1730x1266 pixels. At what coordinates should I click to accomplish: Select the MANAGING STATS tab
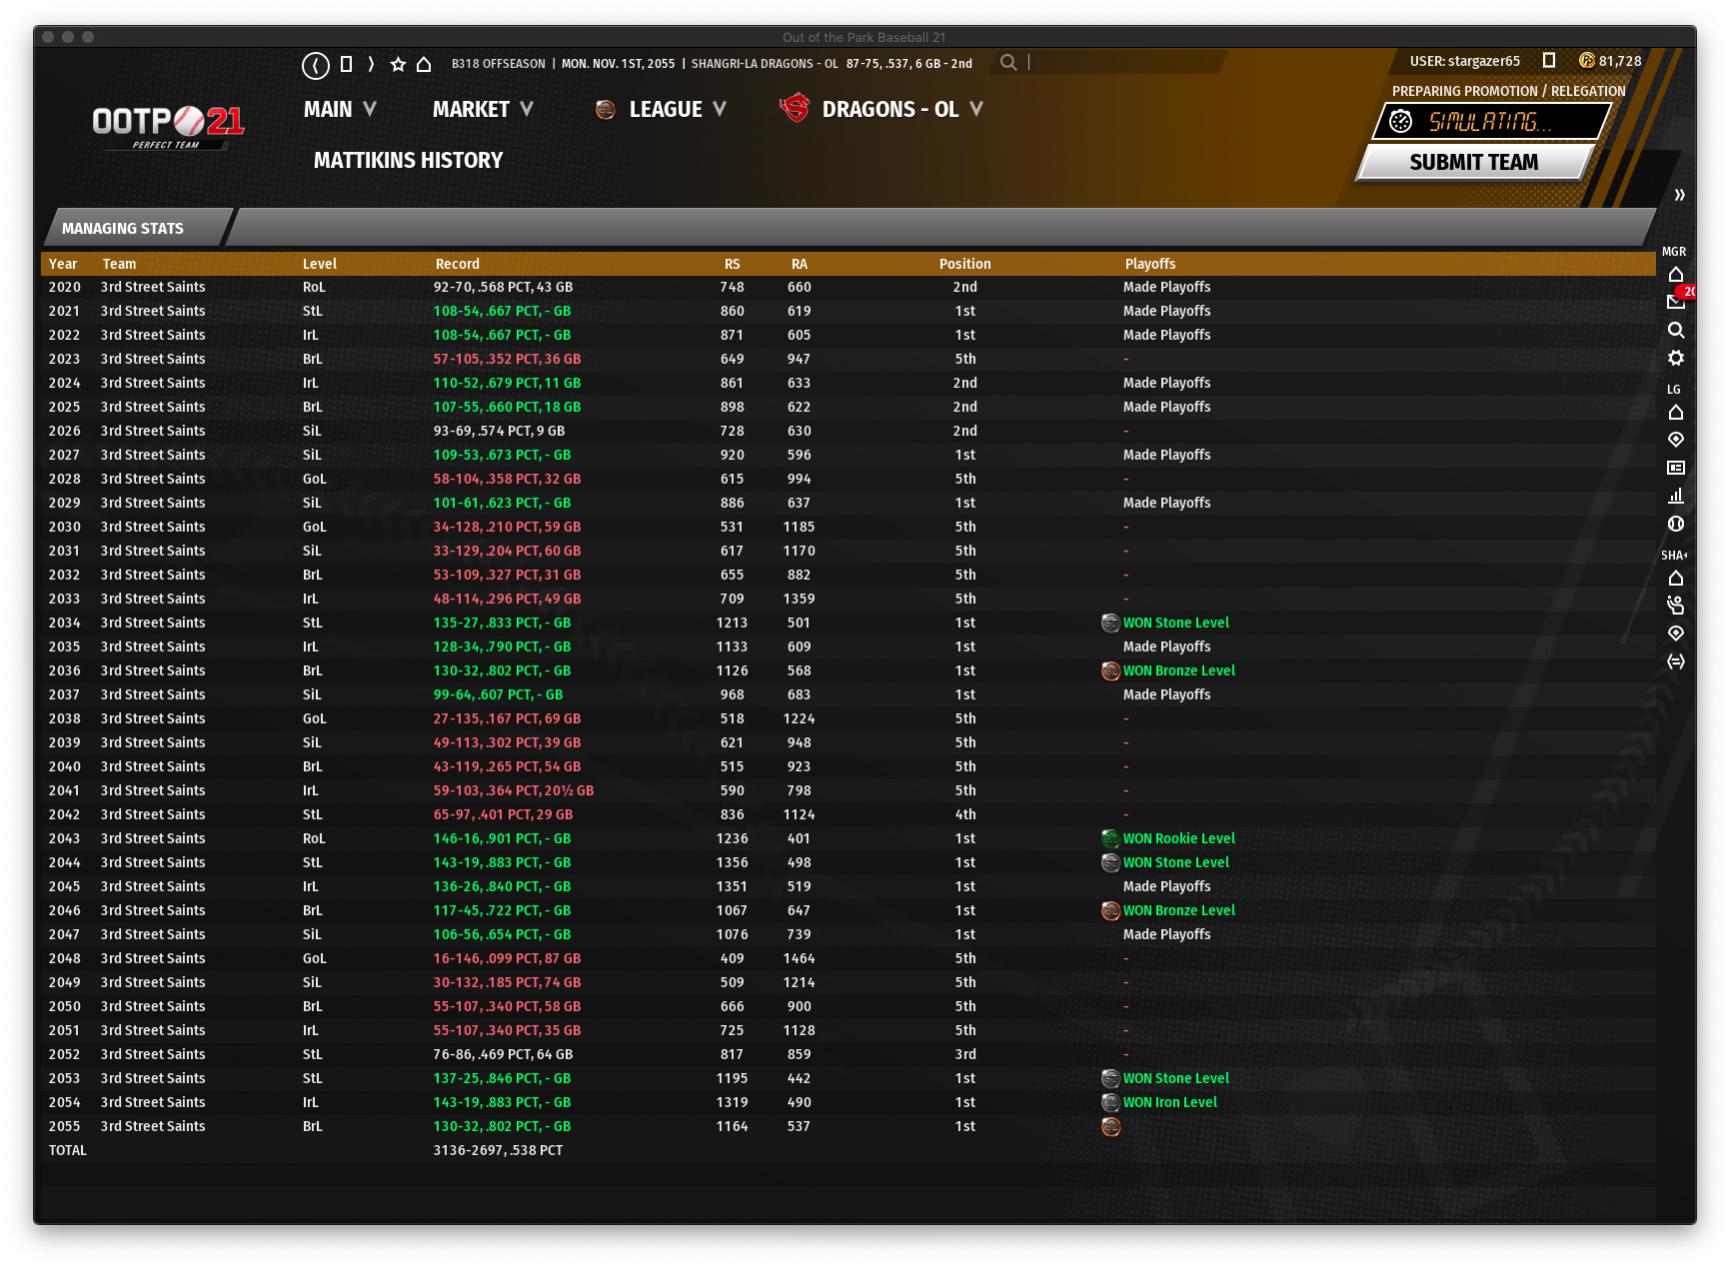click(123, 228)
